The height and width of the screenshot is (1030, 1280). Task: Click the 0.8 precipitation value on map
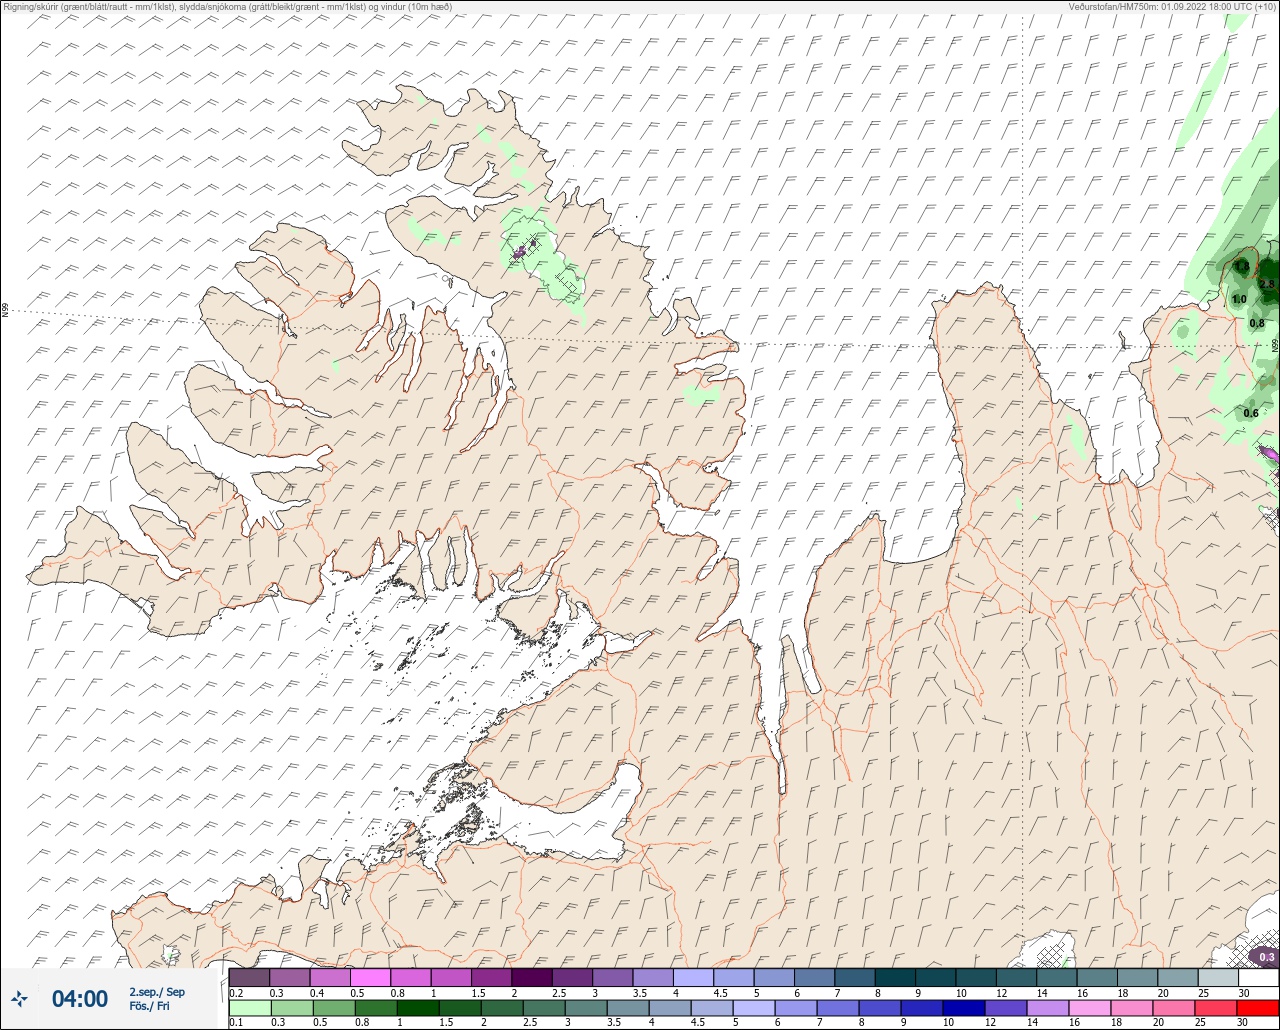coord(1257,323)
